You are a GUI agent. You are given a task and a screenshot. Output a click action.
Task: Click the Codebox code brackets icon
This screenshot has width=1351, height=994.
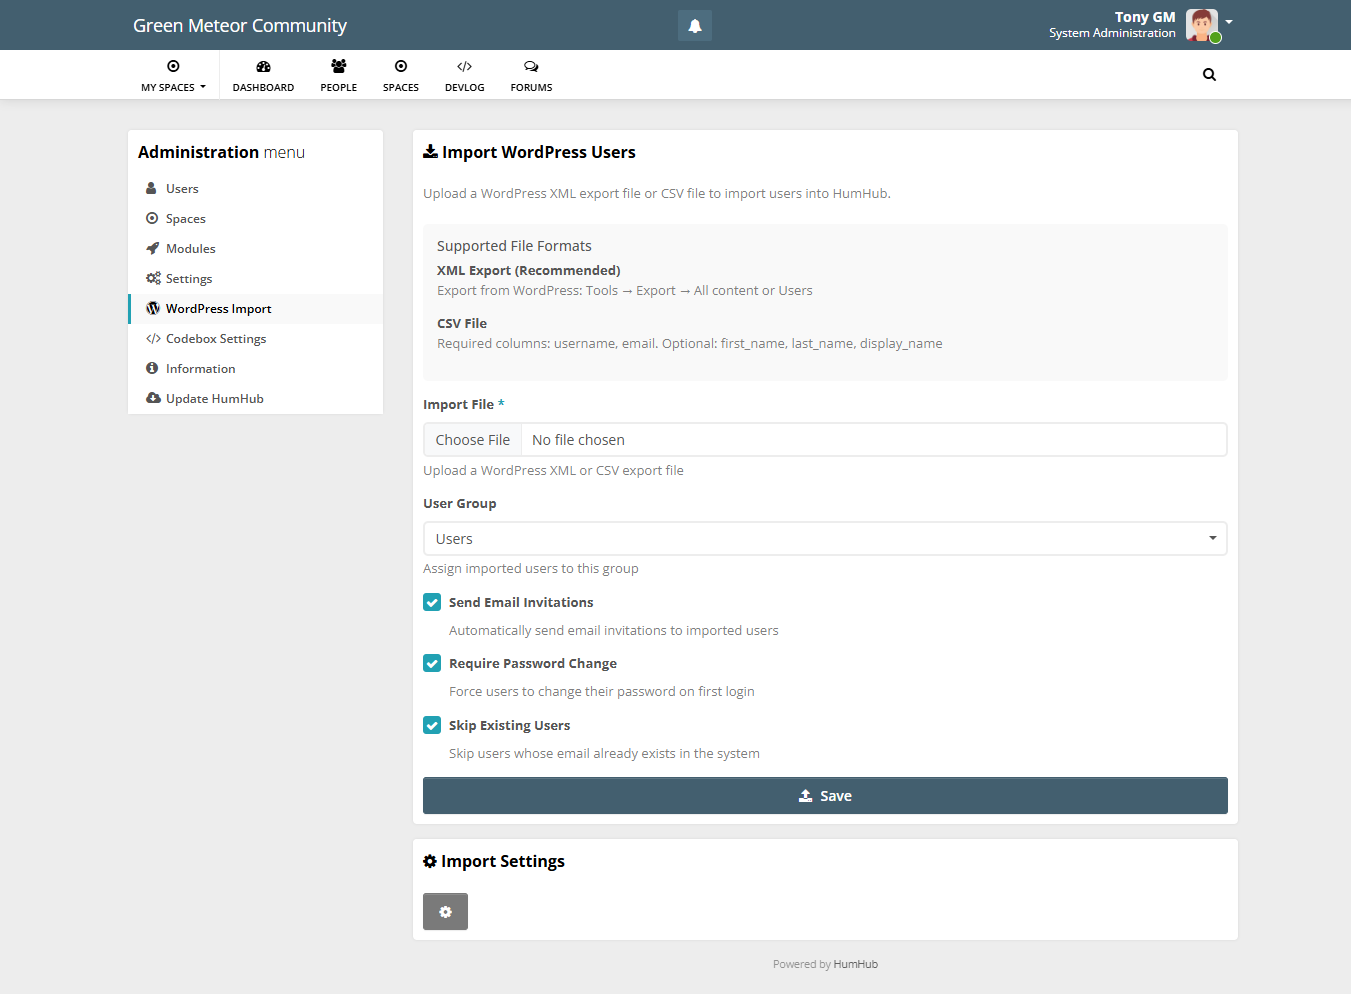[x=153, y=339]
